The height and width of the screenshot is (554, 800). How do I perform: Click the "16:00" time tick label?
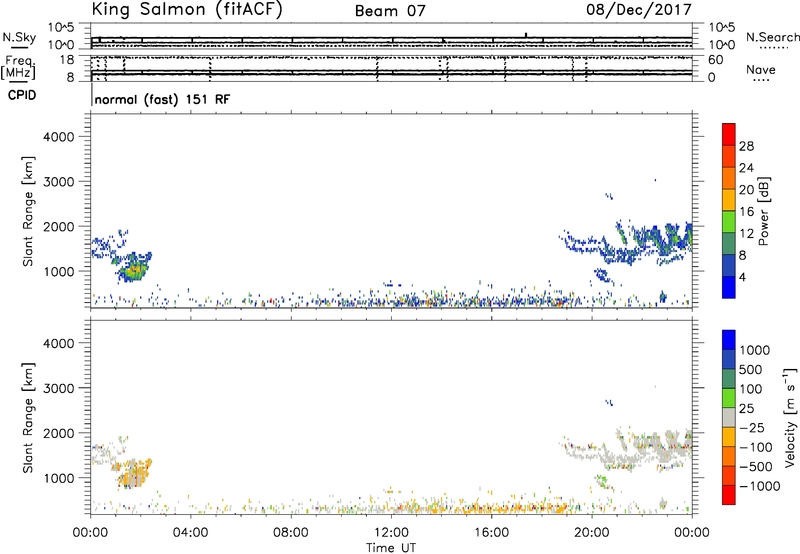tap(491, 533)
